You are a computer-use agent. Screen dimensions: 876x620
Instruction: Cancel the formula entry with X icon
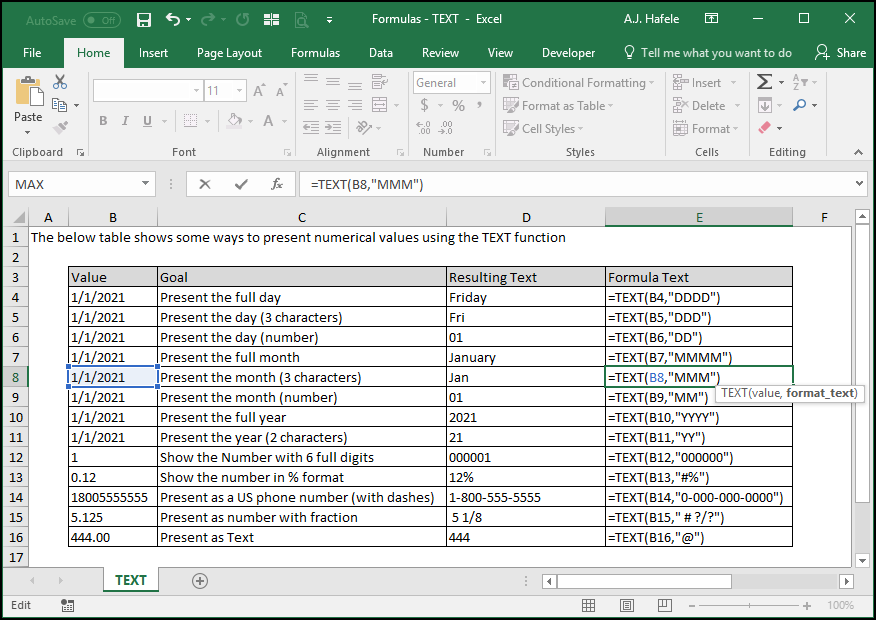click(205, 184)
